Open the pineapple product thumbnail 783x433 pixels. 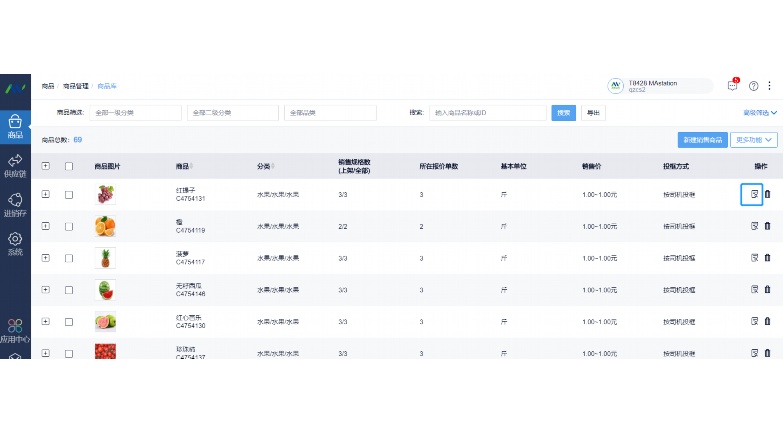[x=105, y=258]
